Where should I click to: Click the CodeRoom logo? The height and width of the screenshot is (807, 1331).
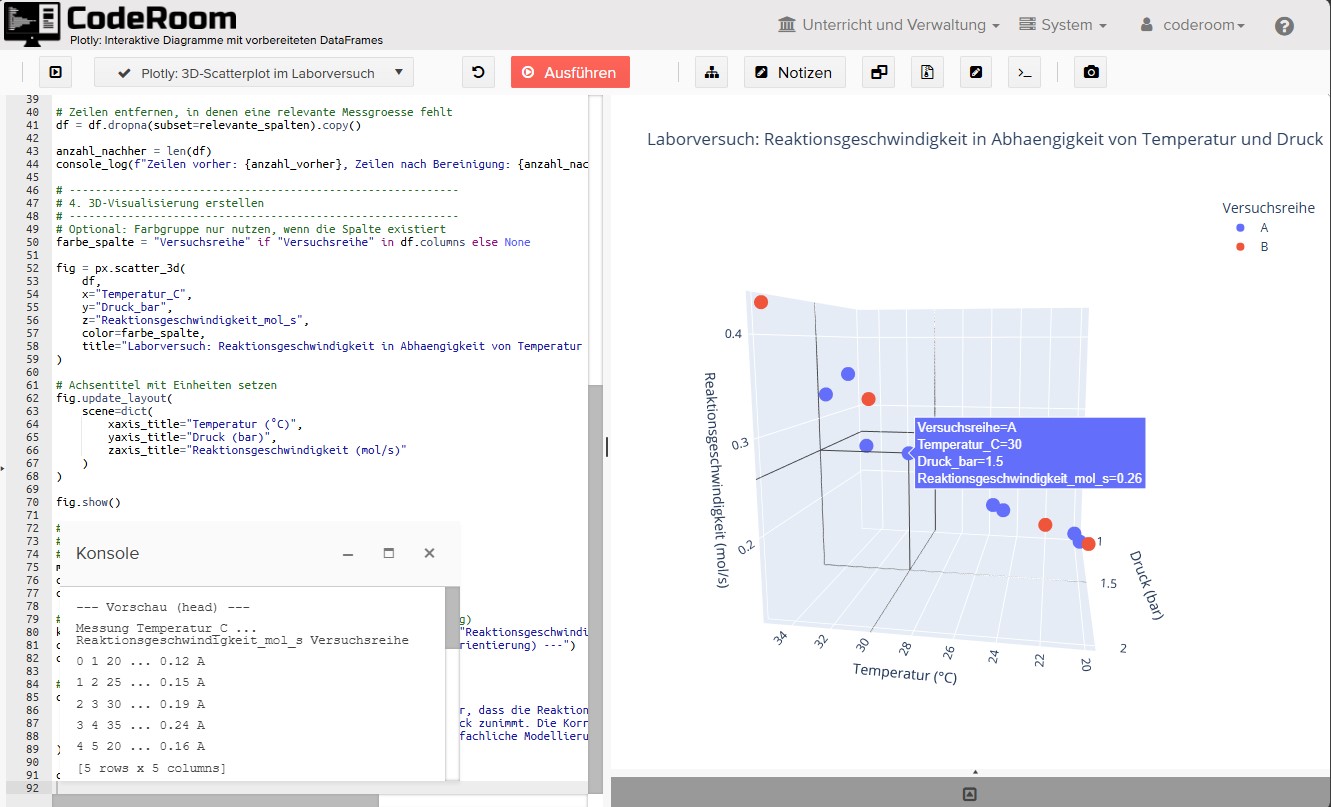tap(120, 22)
